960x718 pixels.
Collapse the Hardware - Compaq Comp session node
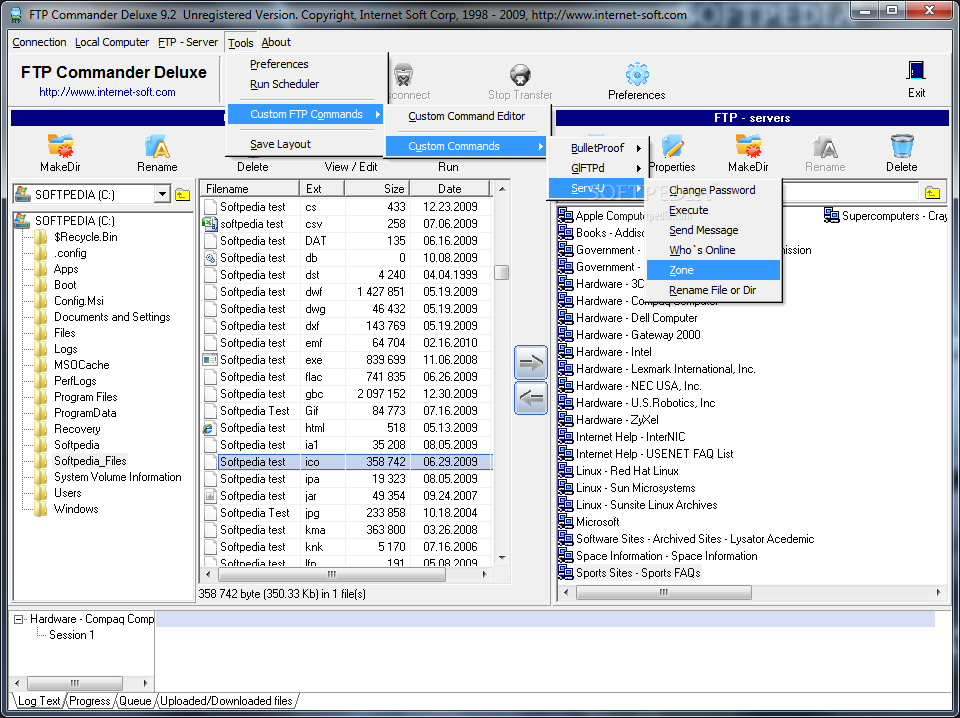(18, 619)
